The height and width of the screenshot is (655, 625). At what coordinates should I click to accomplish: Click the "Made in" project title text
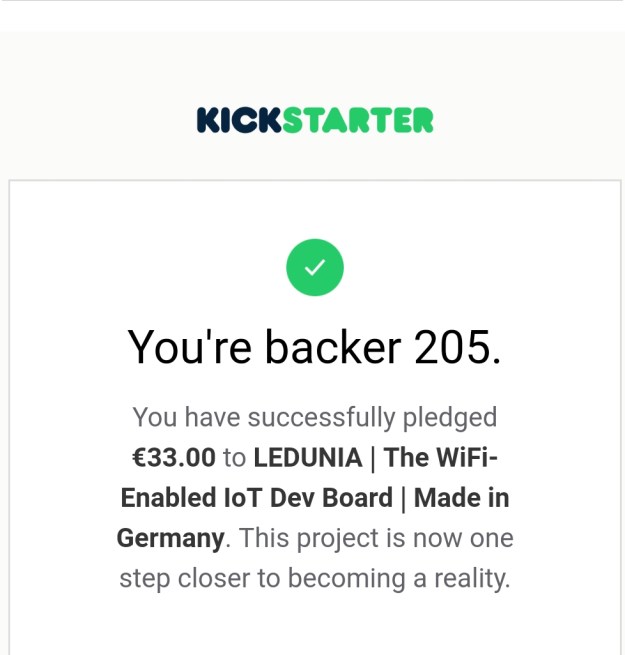tap(462, 498)
